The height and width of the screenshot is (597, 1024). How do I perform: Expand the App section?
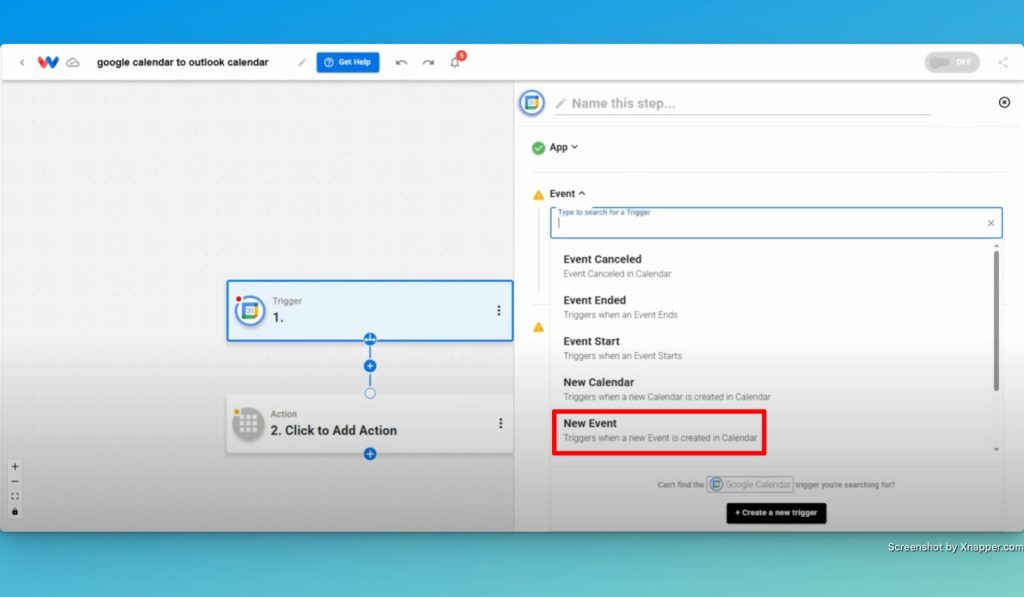pyautogui.click(x=564, y=148)
